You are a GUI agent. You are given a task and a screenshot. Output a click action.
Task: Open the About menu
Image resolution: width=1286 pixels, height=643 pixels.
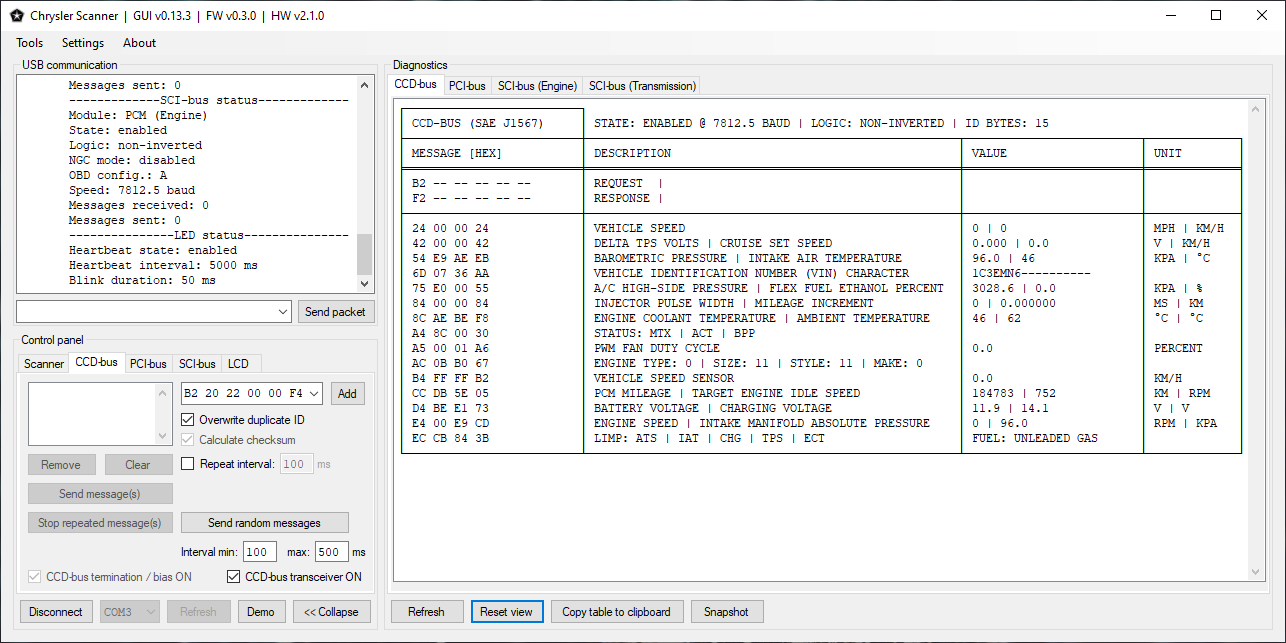point(139,43)
